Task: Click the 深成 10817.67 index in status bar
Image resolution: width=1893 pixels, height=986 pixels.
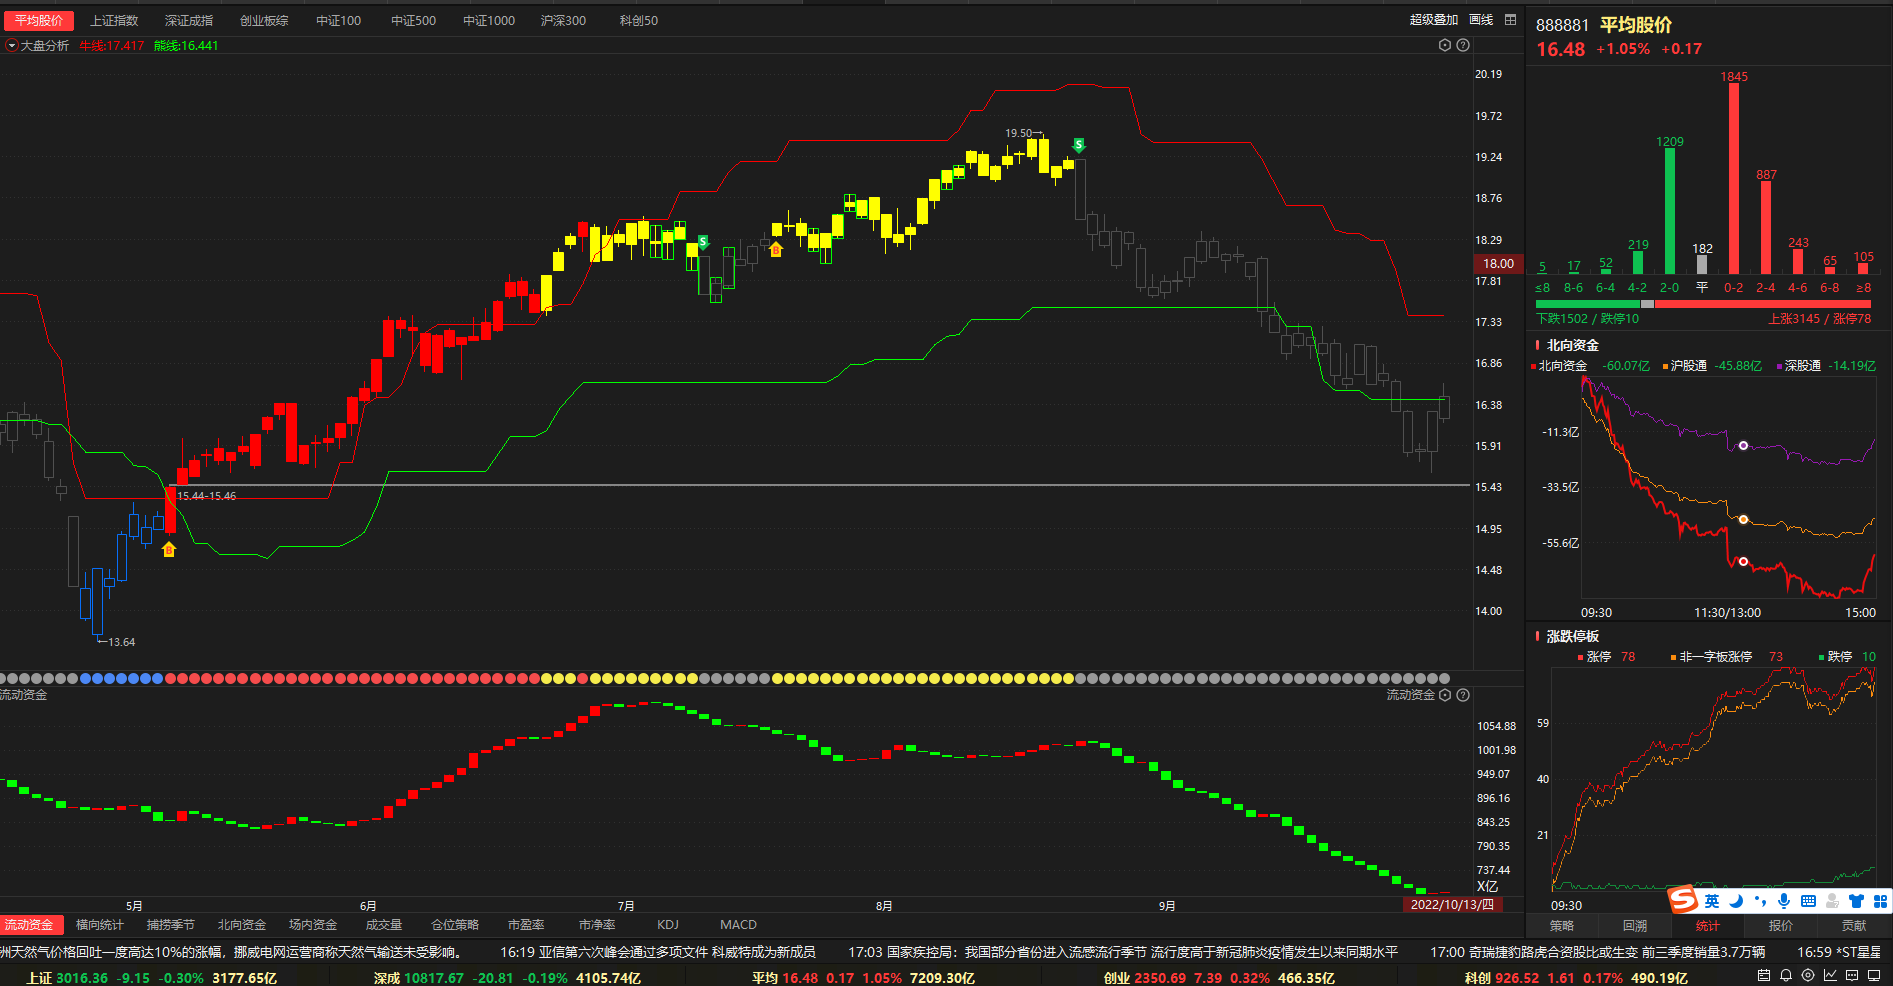Action: (x=507, y=978)
